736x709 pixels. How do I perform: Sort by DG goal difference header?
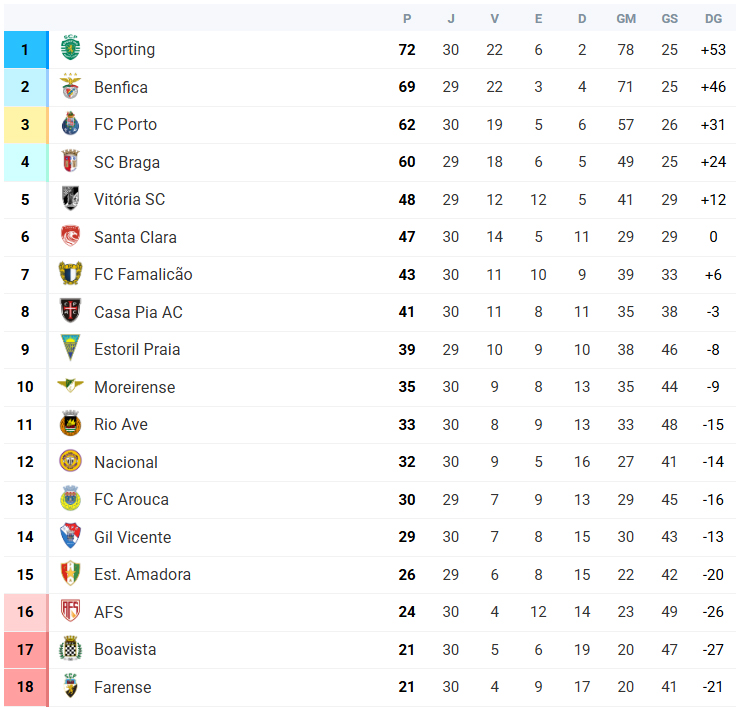(x=713, y=19)
